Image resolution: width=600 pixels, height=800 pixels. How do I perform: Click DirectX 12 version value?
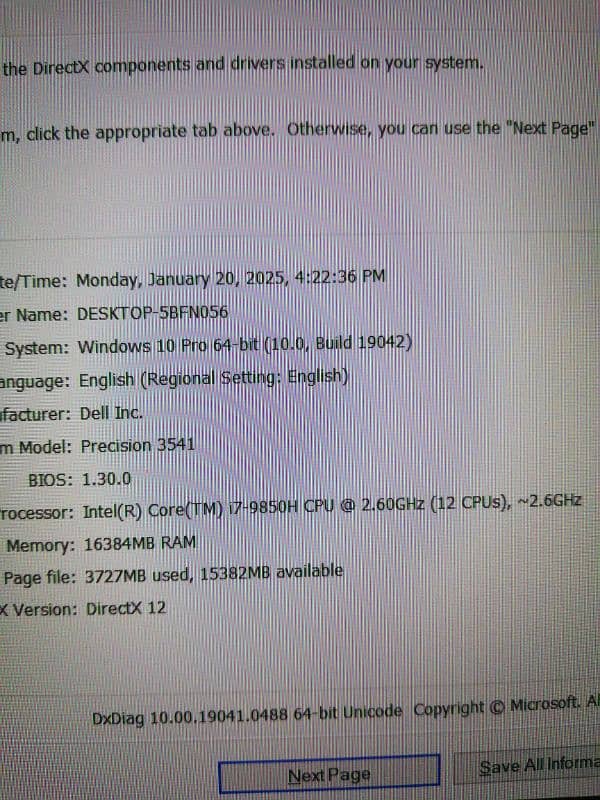click(x=126, y=609)
